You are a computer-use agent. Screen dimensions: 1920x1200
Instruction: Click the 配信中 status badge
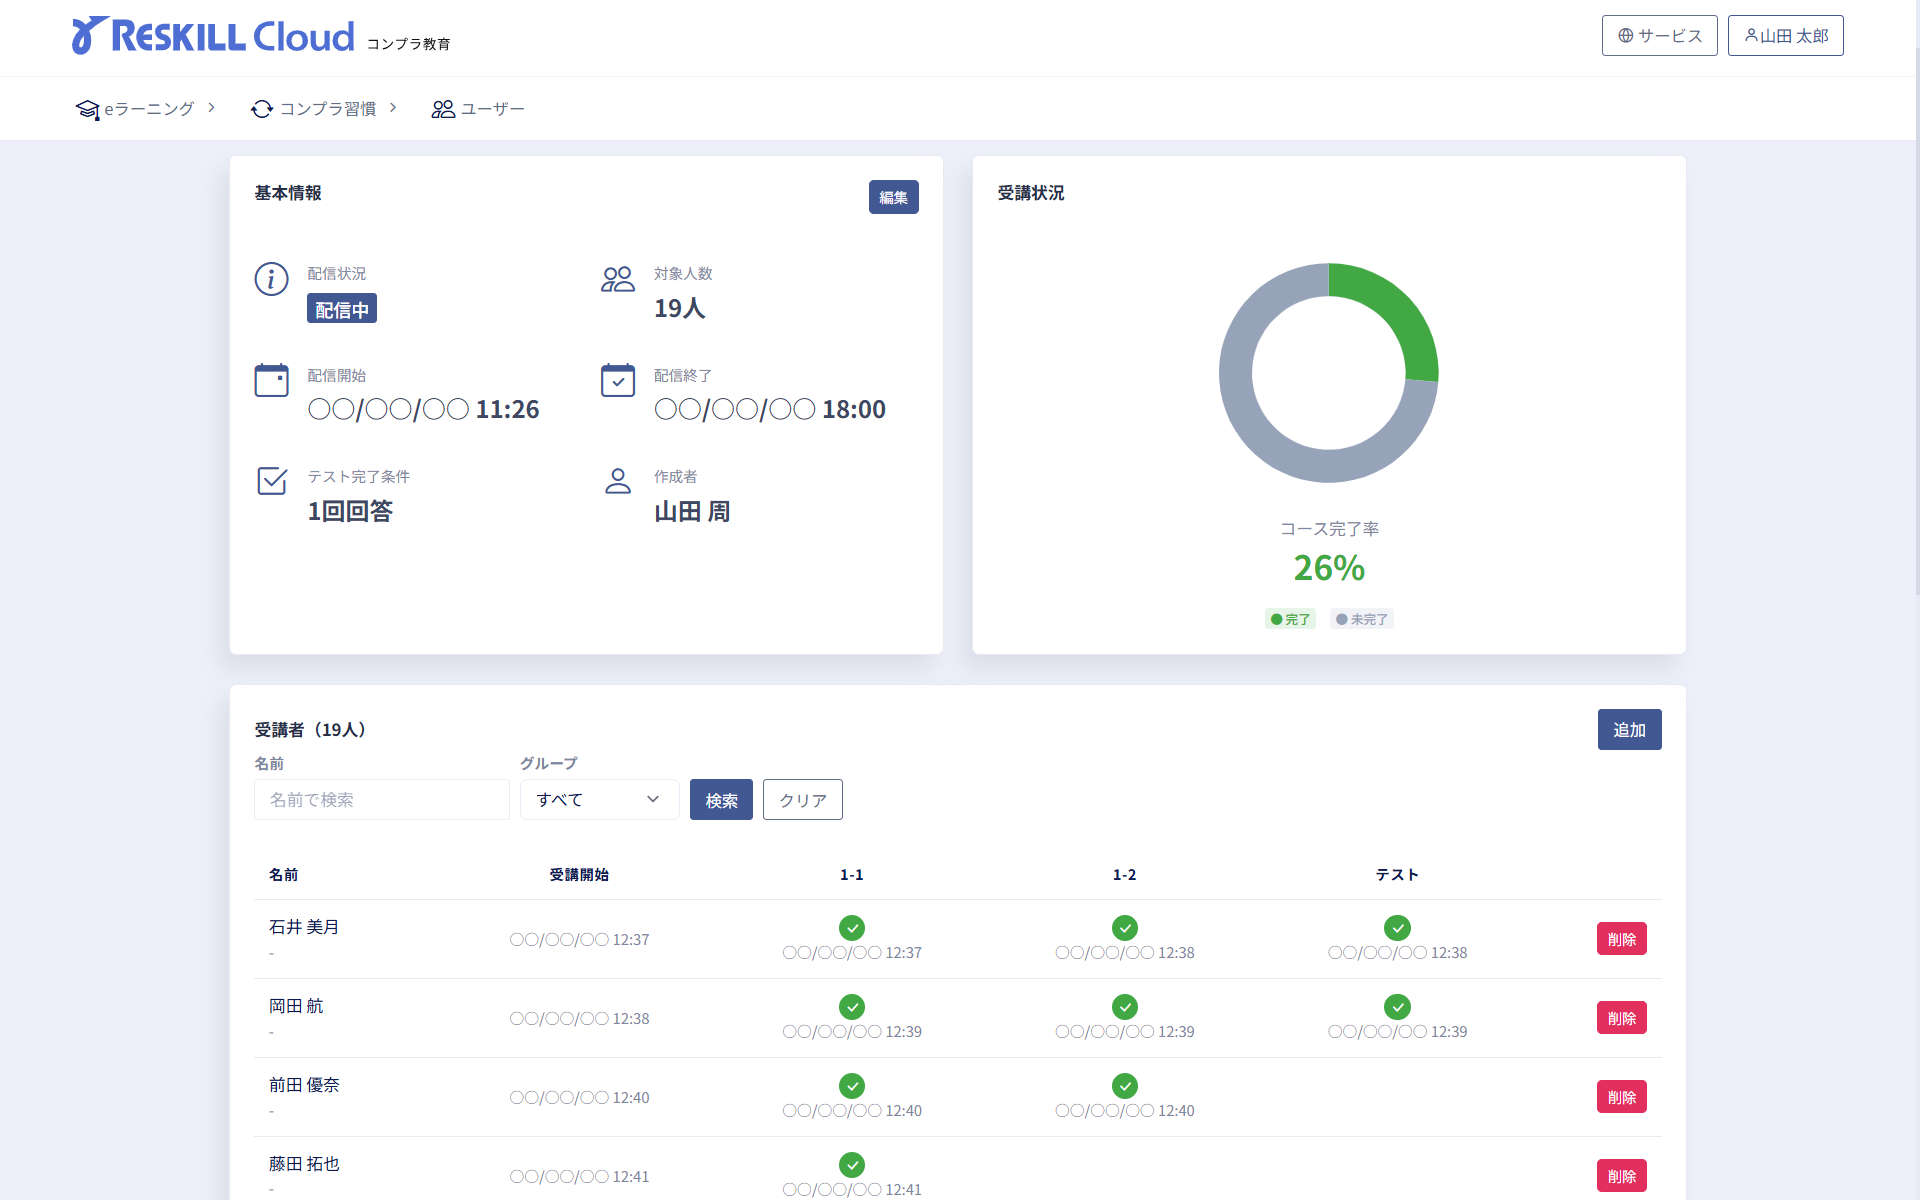342,309
